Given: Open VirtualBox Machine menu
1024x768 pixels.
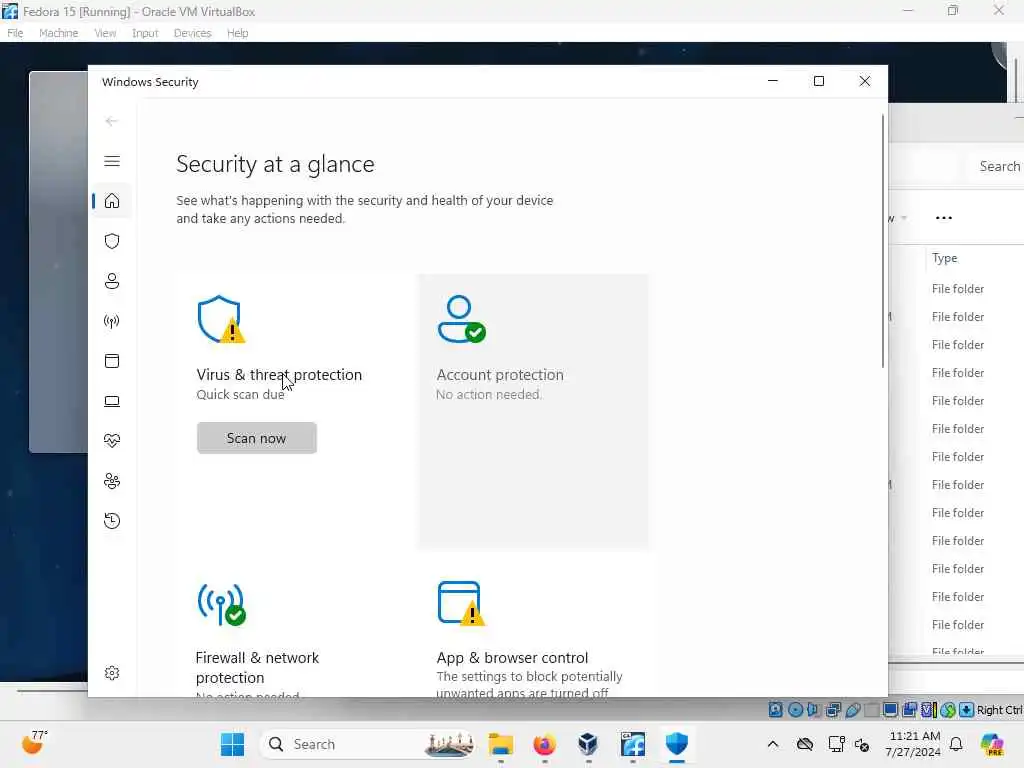Looking at the screenshot, I should 58,33.
